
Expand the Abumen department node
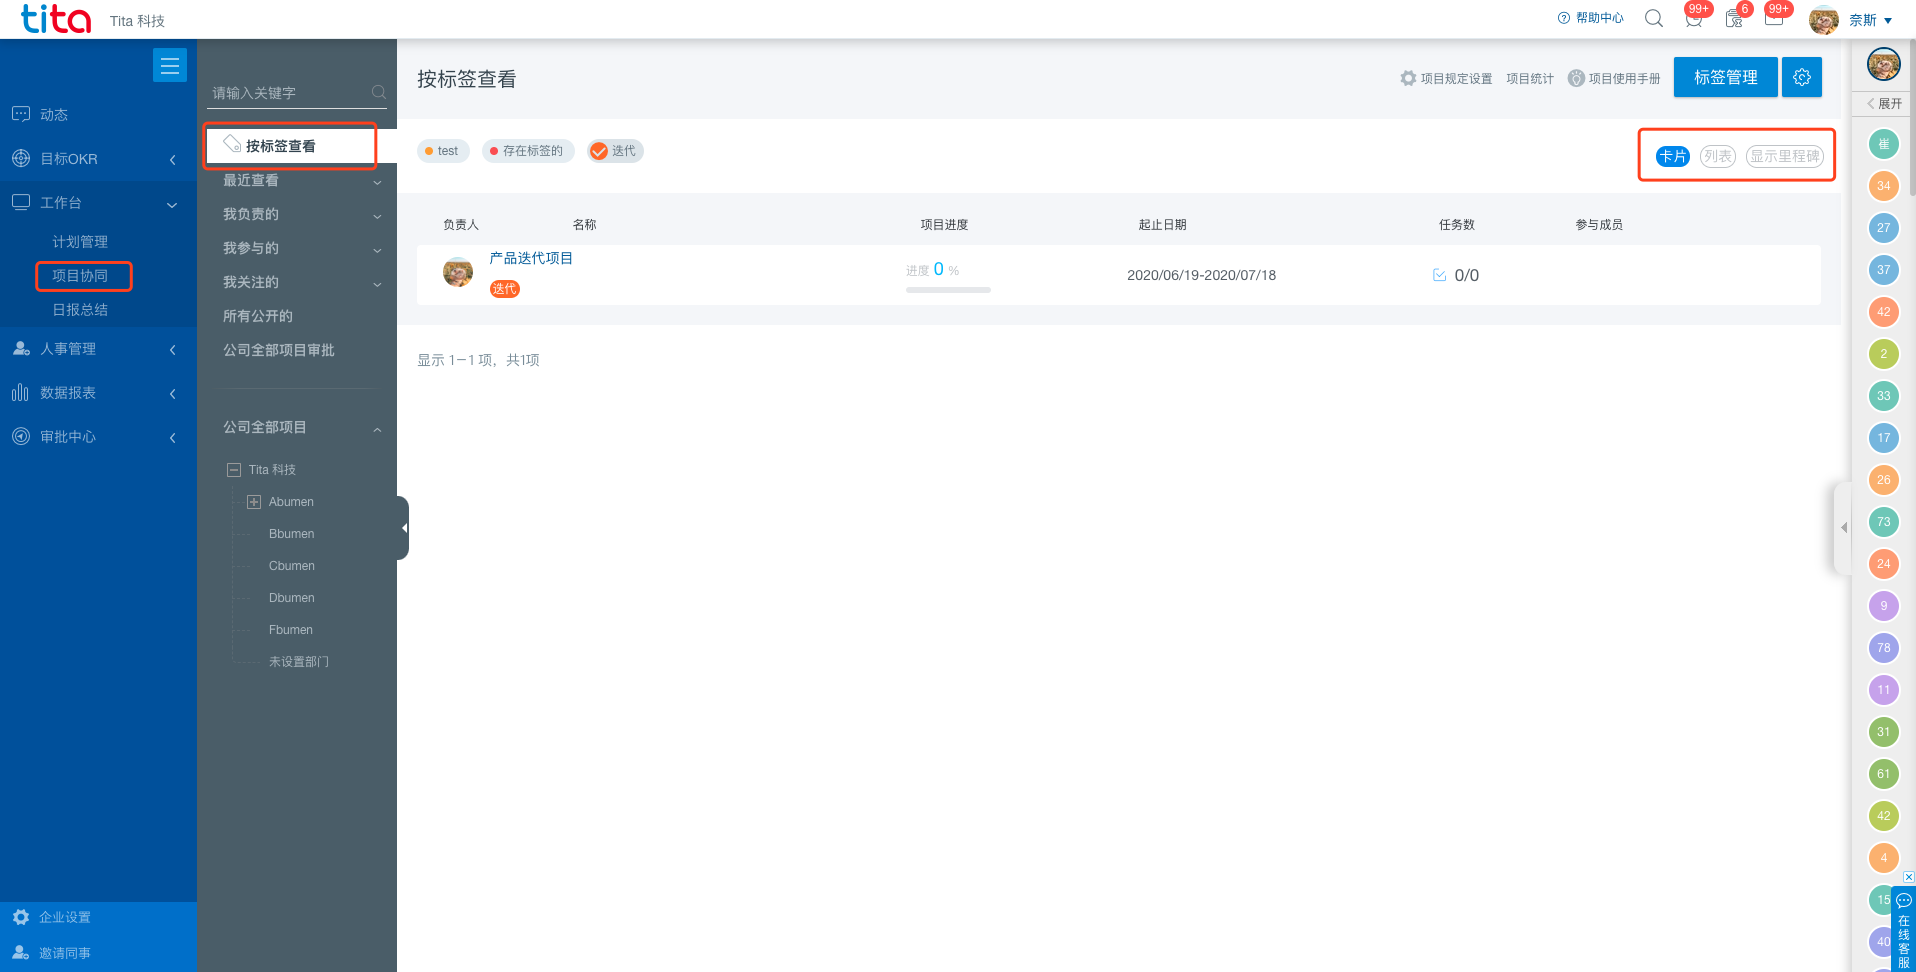point(254,502)
